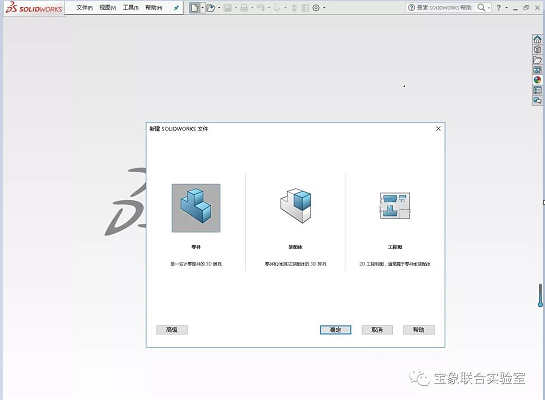Click the 零件 label under part icon
Viewport: 545px width, 400px height.
point(196,247)
